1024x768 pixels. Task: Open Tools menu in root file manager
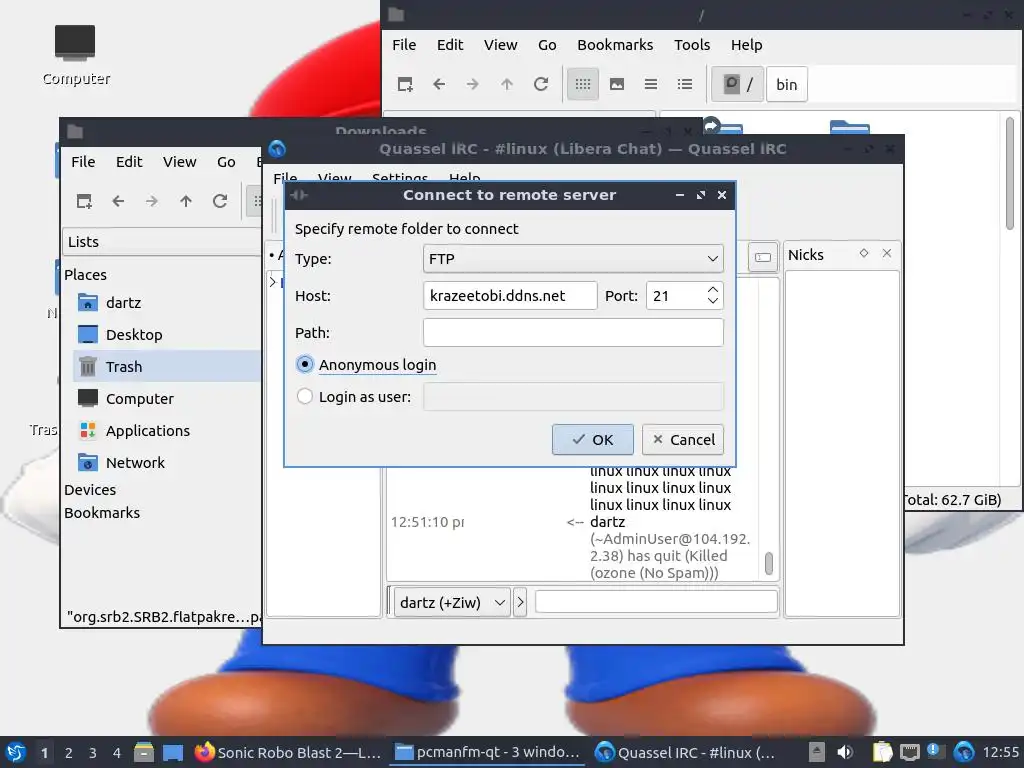point(692,45)
